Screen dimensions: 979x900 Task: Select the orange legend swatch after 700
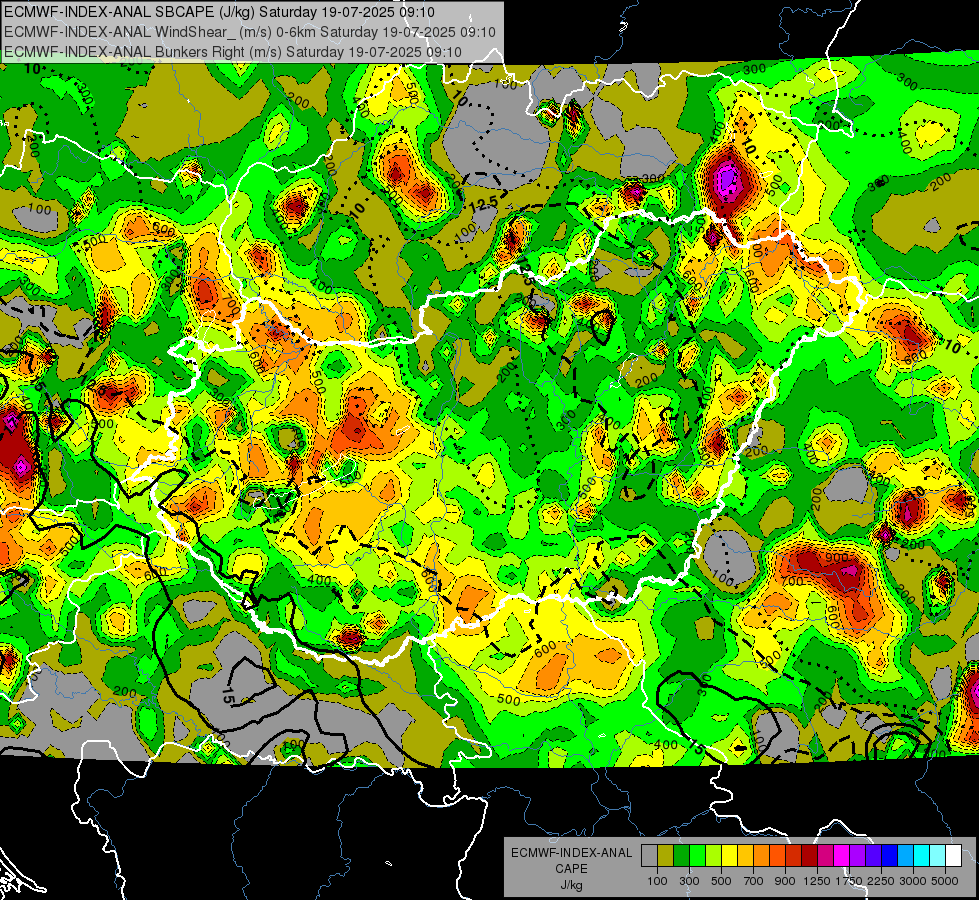[762, 856]
